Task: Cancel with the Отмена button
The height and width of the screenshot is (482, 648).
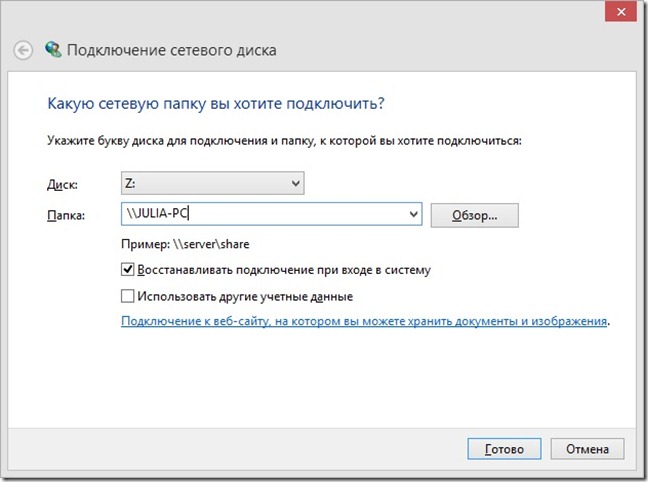Action: point(592,448)
